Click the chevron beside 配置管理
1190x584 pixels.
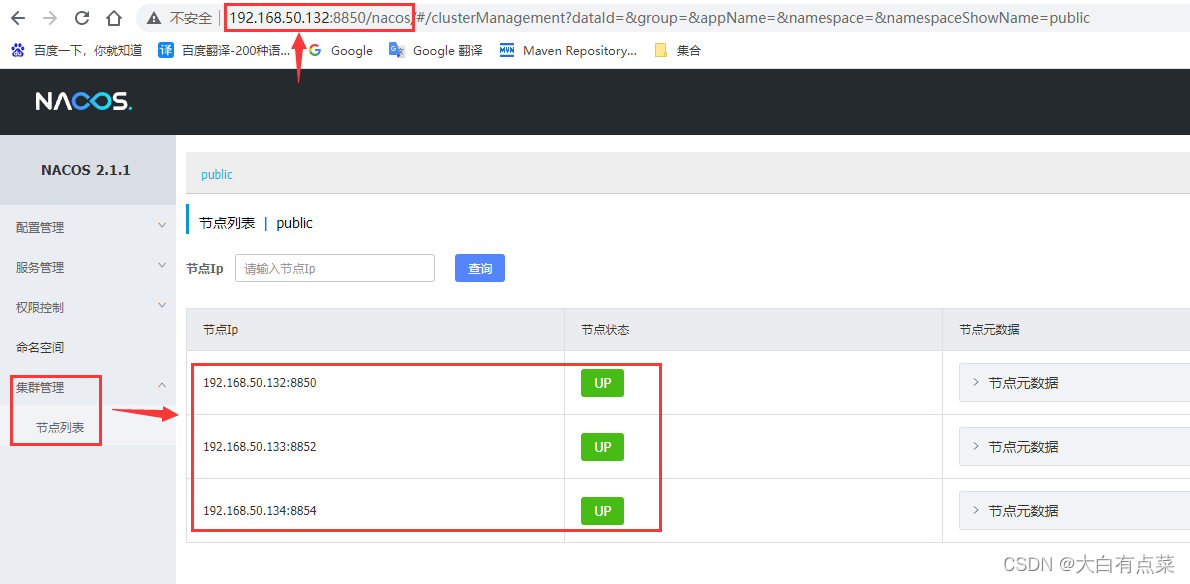(x=162, y=225)
